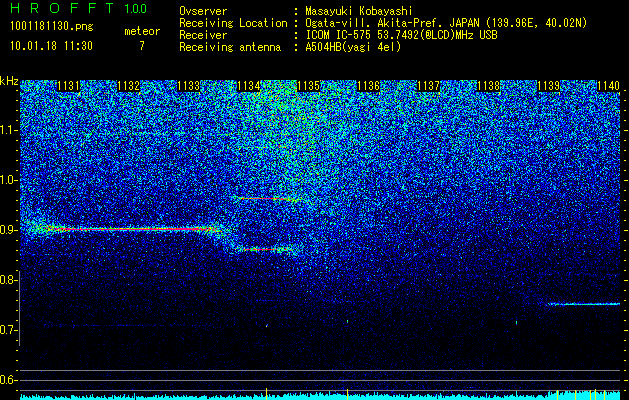The width and height of the screenshot is (629, 400).
Task: Click the 1133 time marker
Action: pos(189,86)
